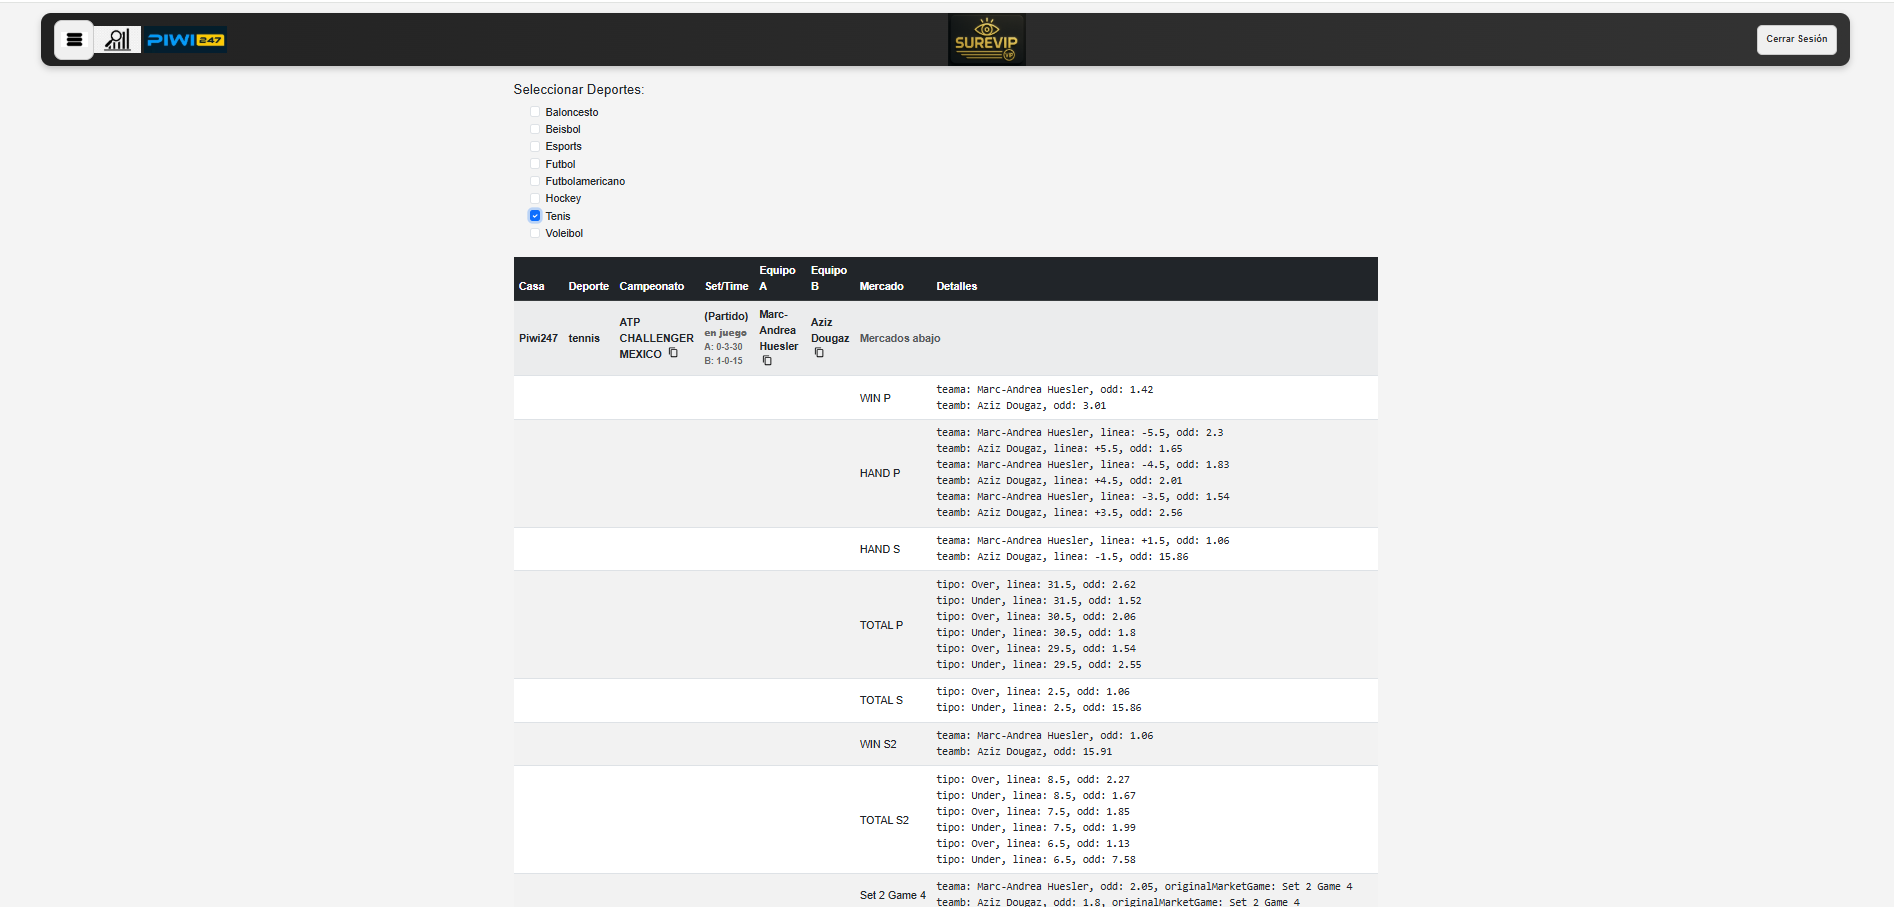The image size is (1894, 907).
Task: Click the statistics chart icon
Action: pyautogui.click(x=117, y=40)
